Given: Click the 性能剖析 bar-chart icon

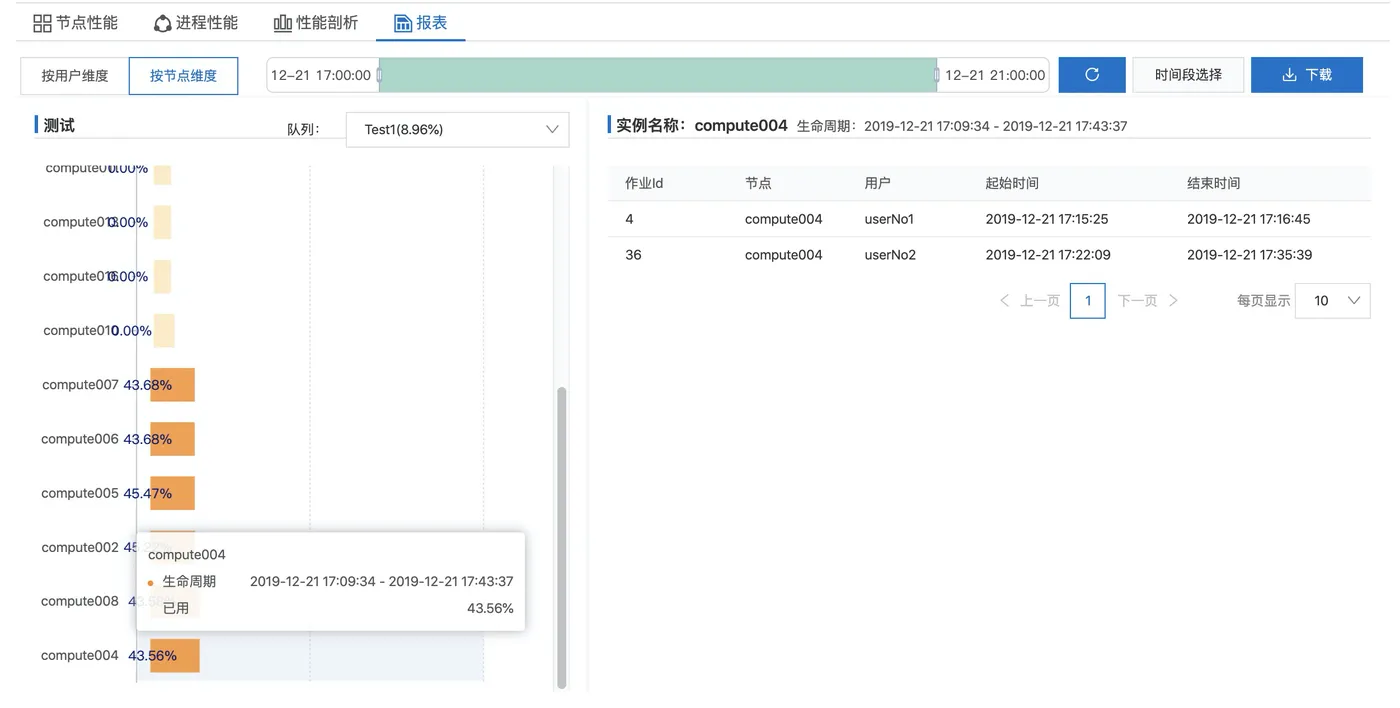Looking at the screenshot, I should coord(281,21).
